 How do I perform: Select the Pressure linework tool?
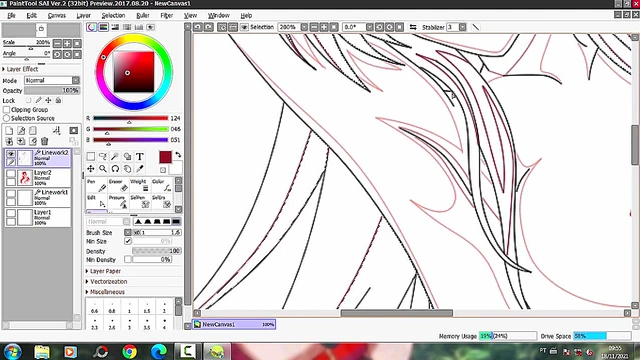[x=118, y=201]
